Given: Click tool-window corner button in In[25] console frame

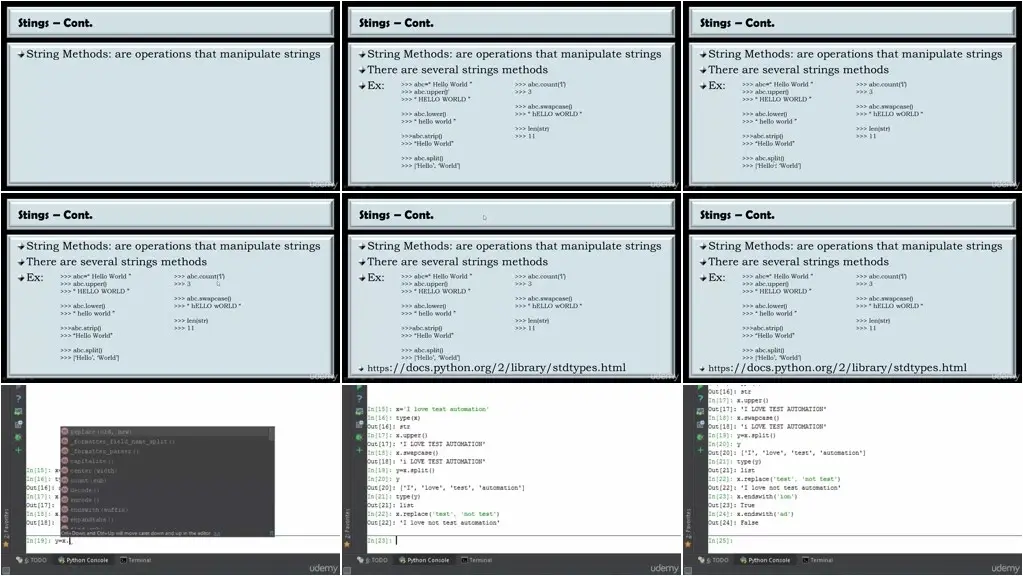Looking at the screenshot, I should click(688, 569).
